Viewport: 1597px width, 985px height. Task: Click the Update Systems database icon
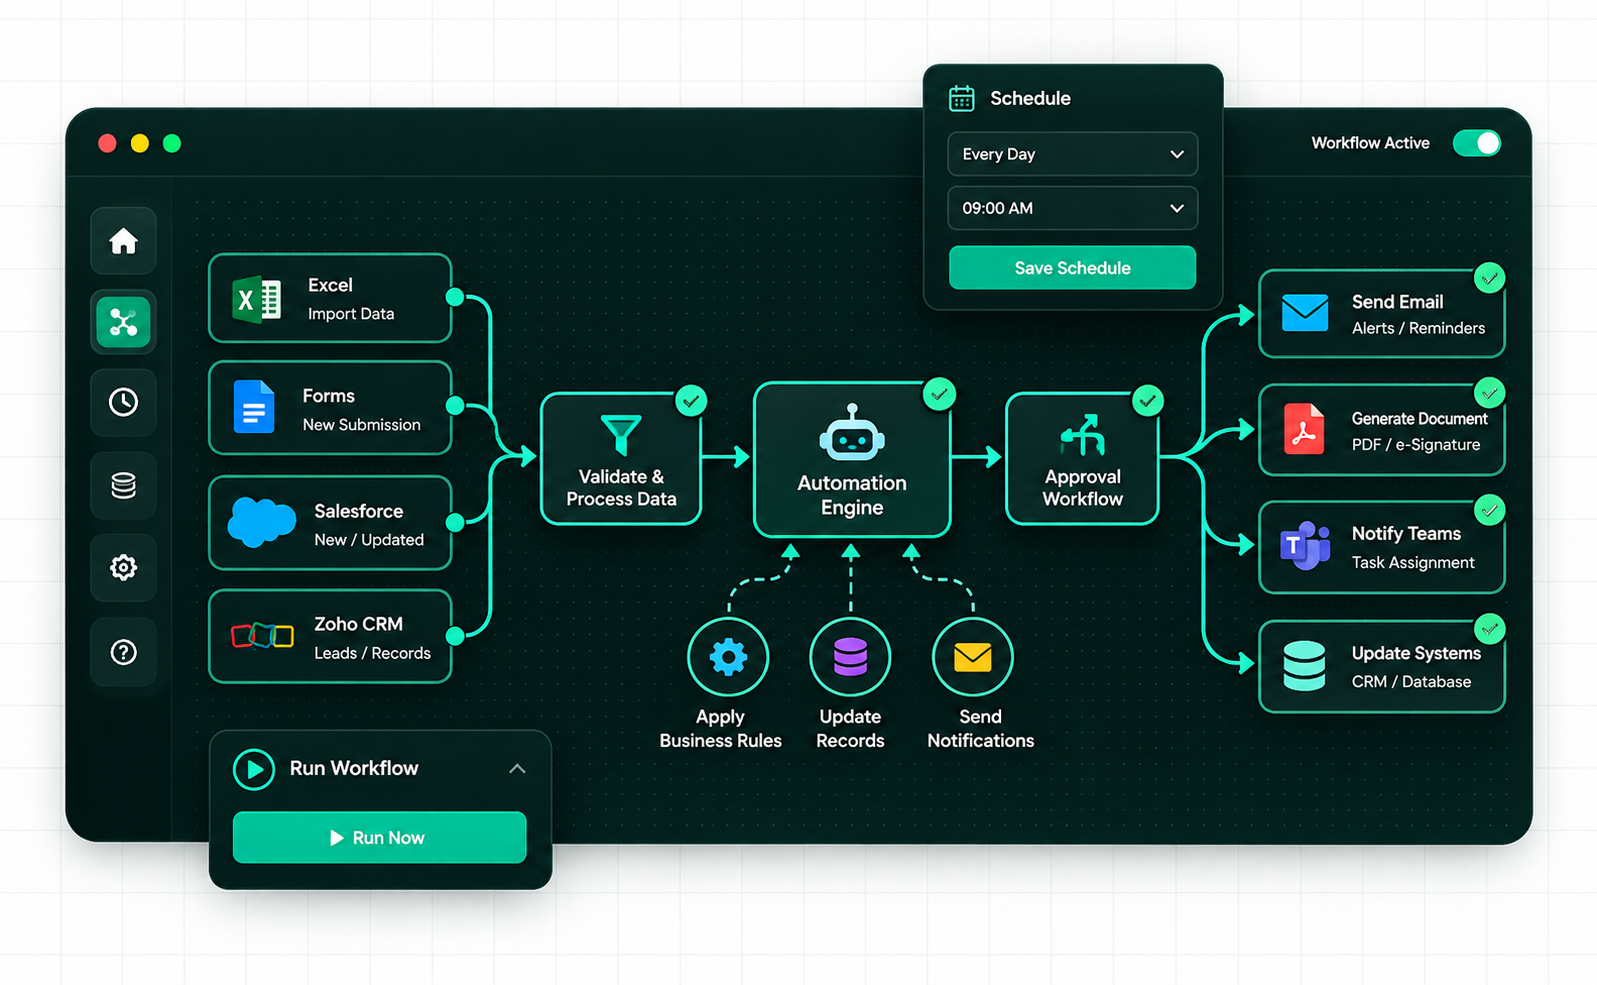1304,666
